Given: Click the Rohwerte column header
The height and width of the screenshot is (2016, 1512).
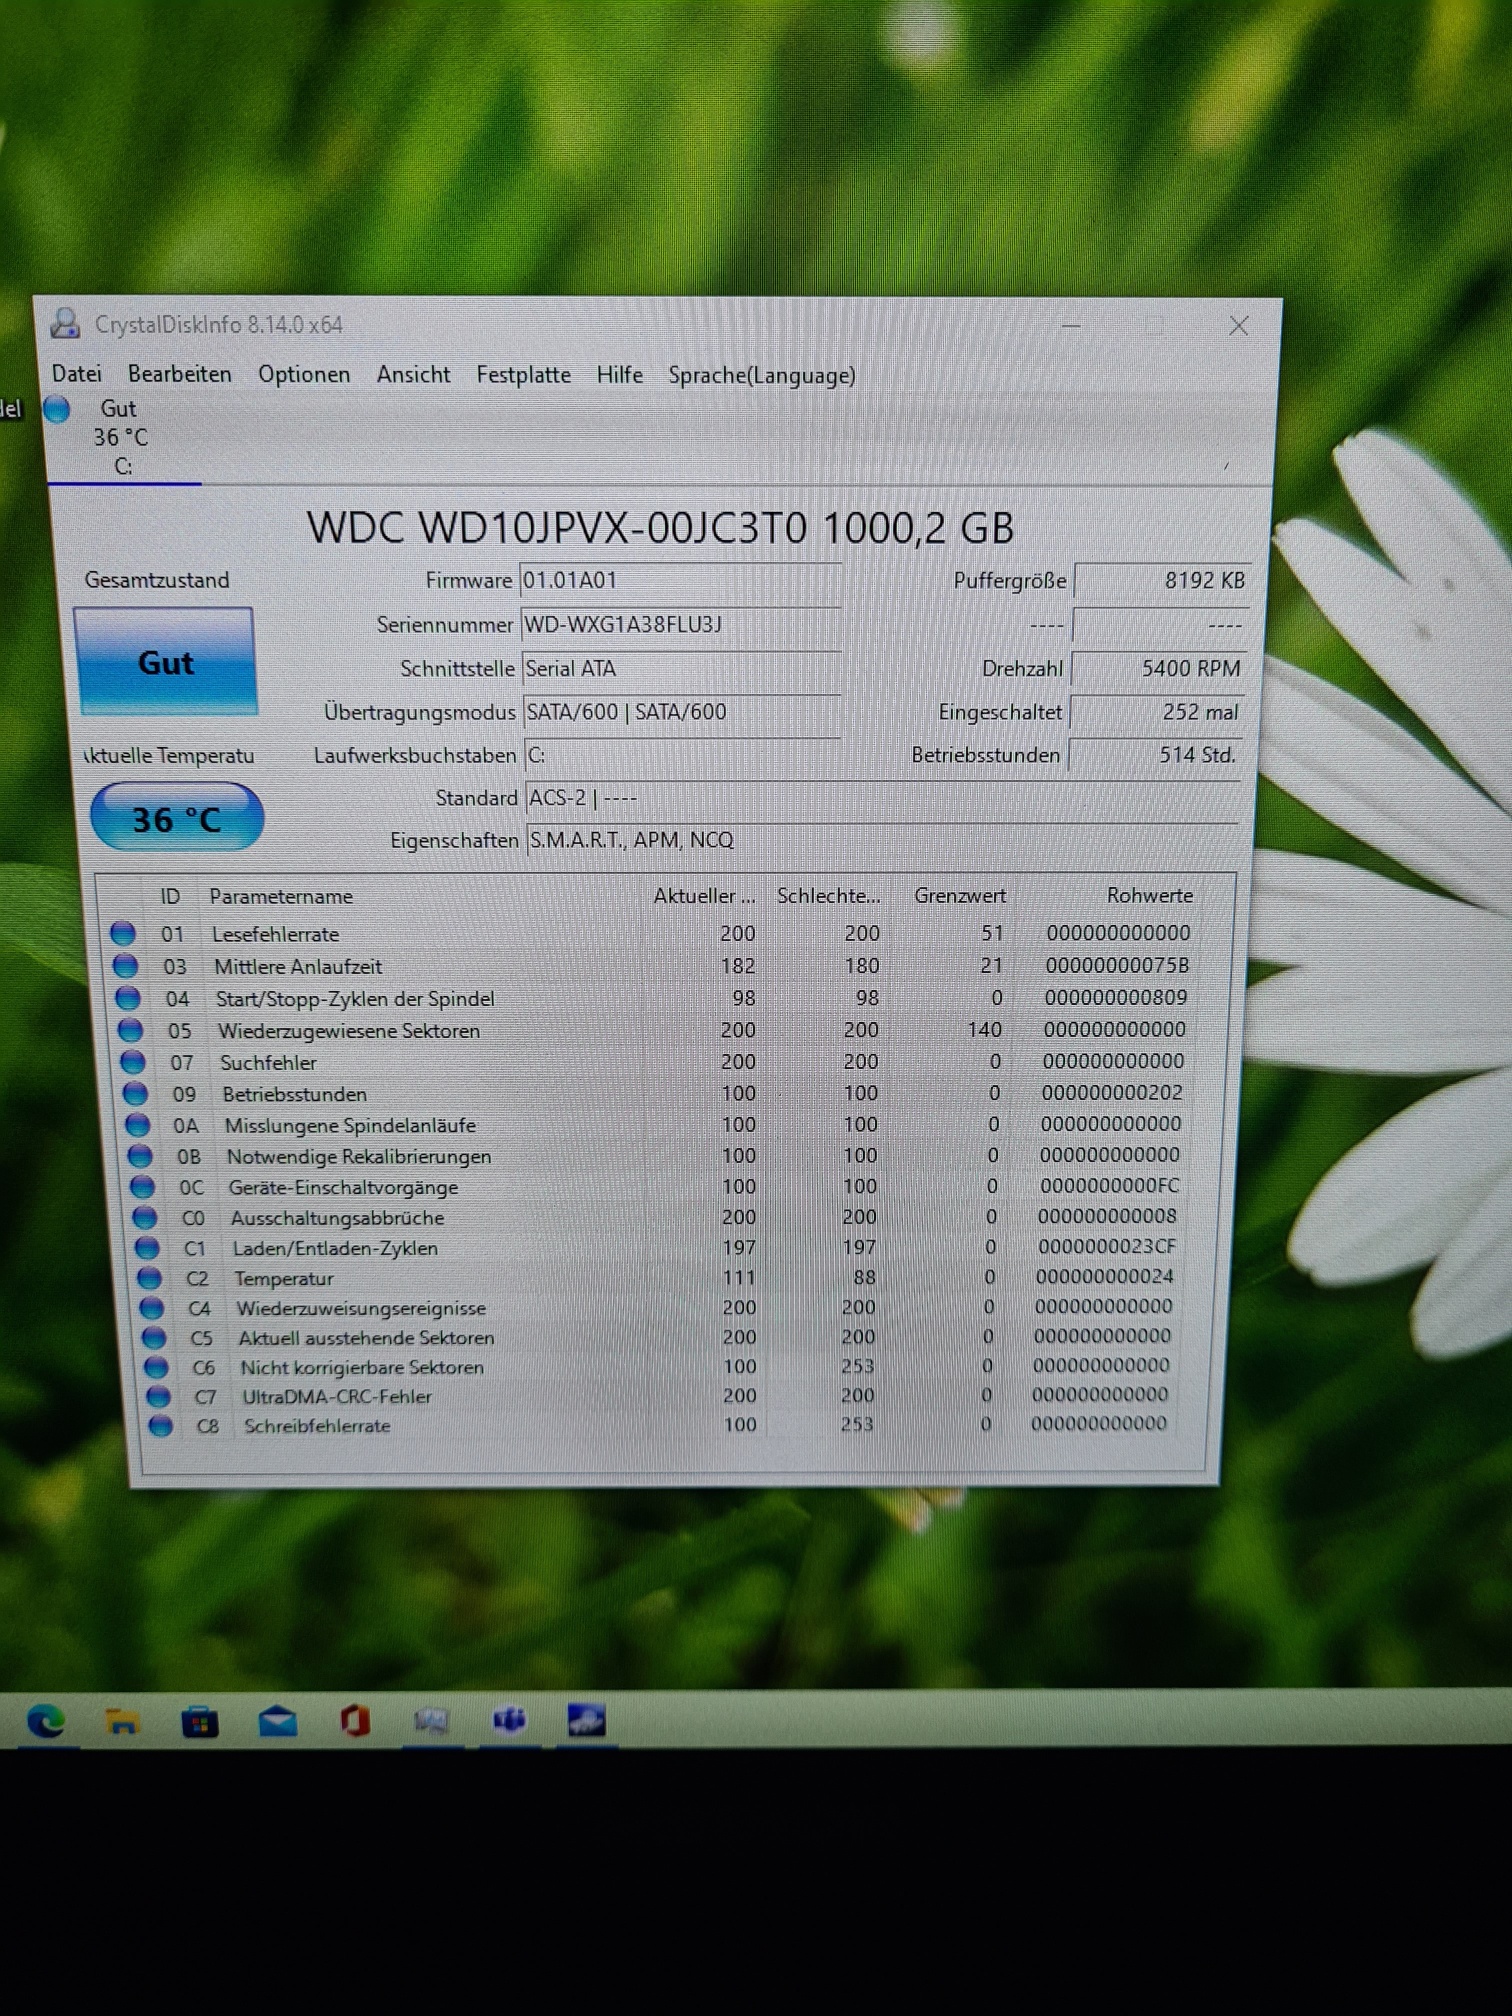Looking at the screenshot, I should [1150, 895].
